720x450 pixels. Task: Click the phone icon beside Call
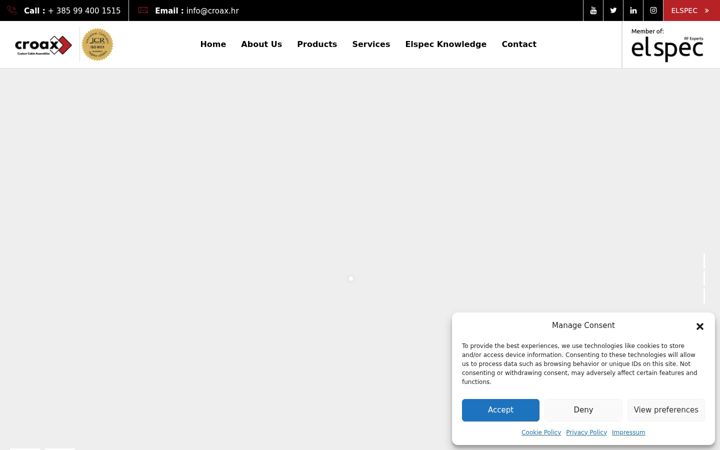[x=12, y=10]
